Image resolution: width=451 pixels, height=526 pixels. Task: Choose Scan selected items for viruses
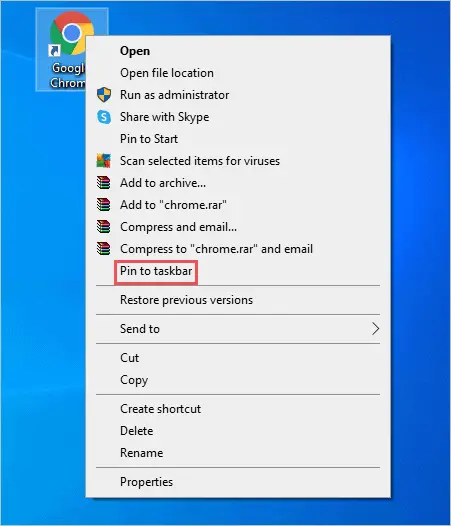[238, 161]
